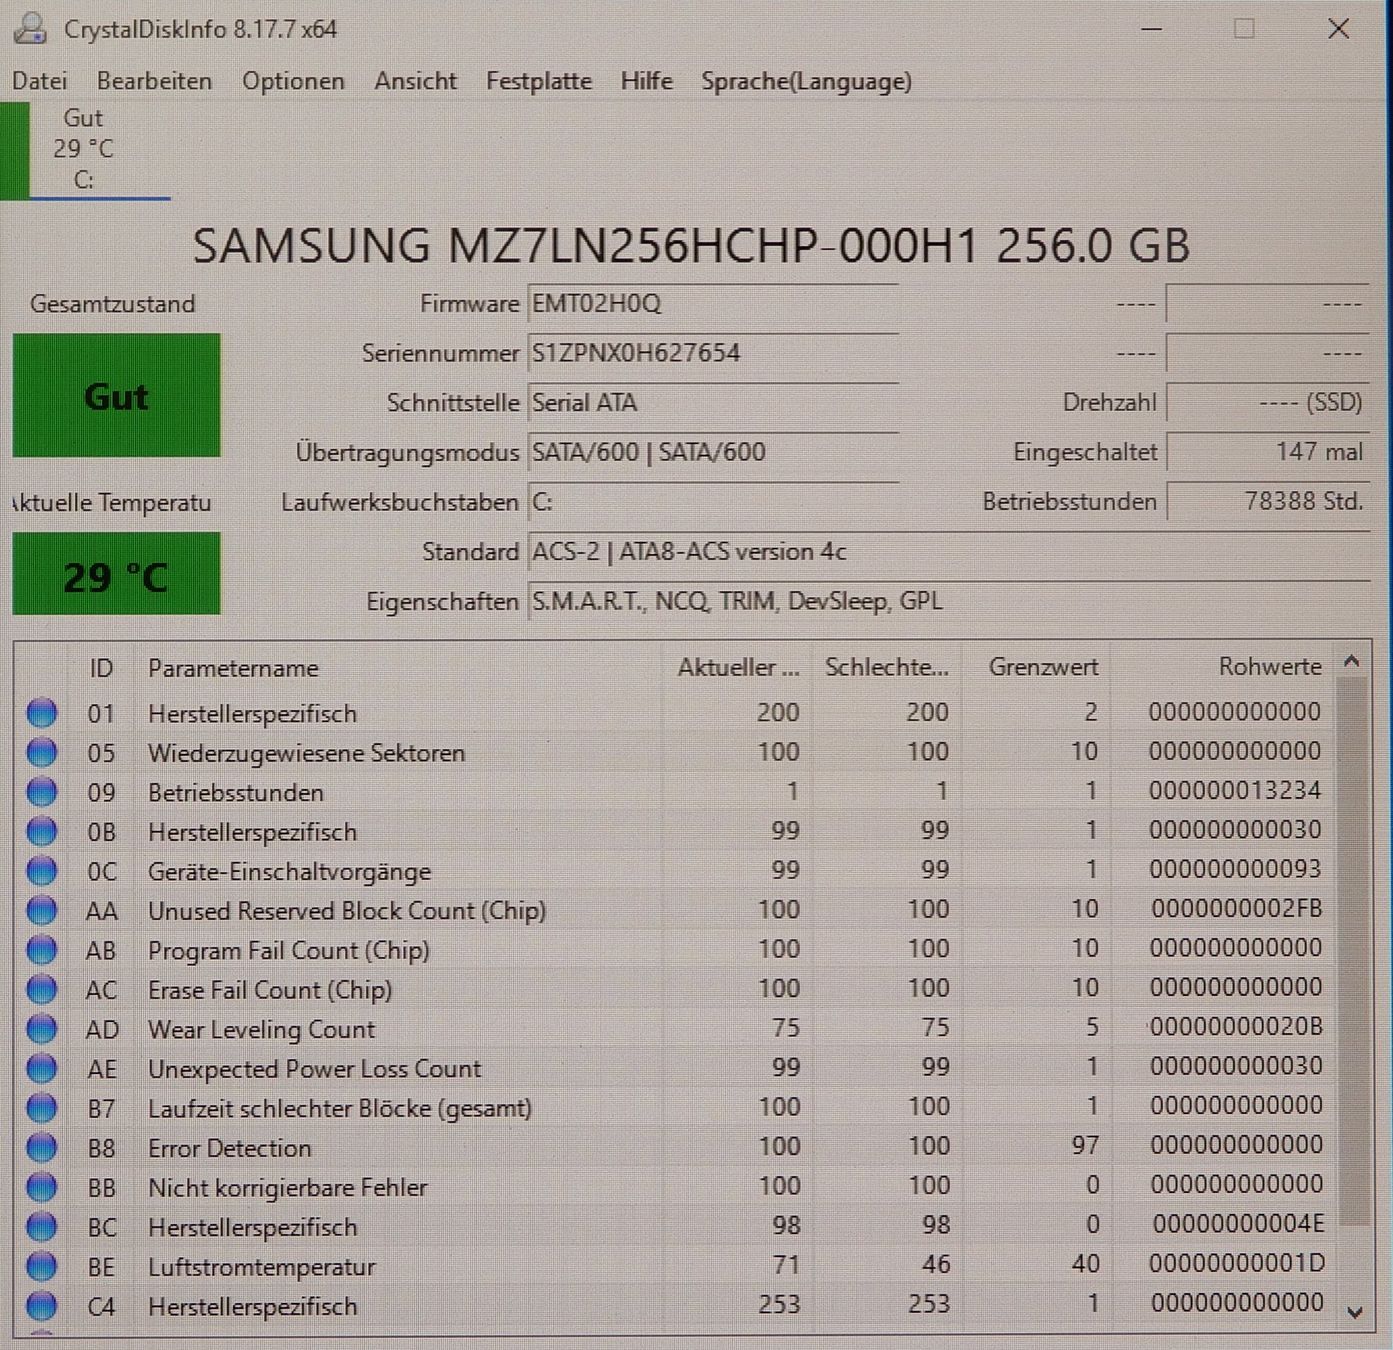Click status icon for Unused Reserved Block Count

[x=42, y=910]
